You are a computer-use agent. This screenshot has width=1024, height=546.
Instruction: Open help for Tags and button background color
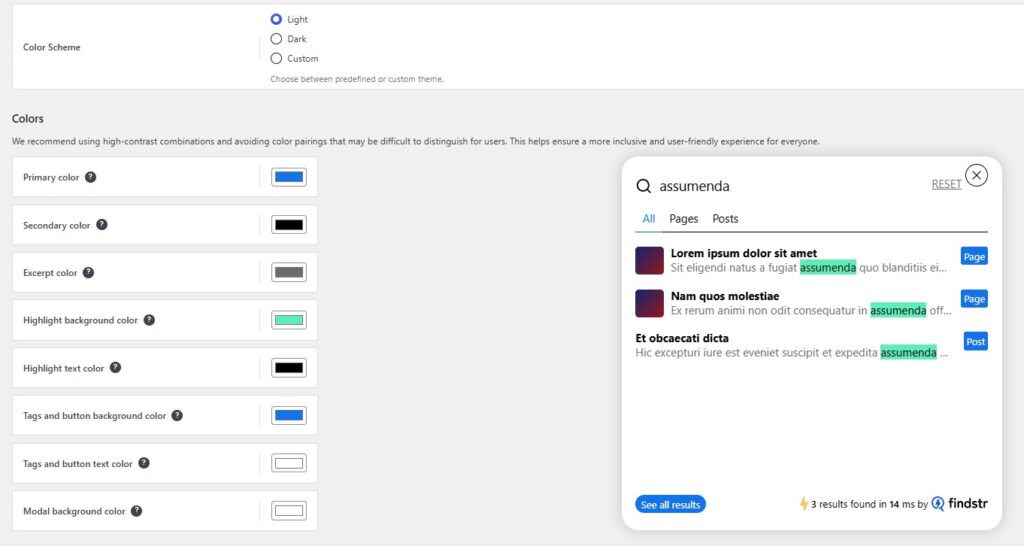coord(178,415)
